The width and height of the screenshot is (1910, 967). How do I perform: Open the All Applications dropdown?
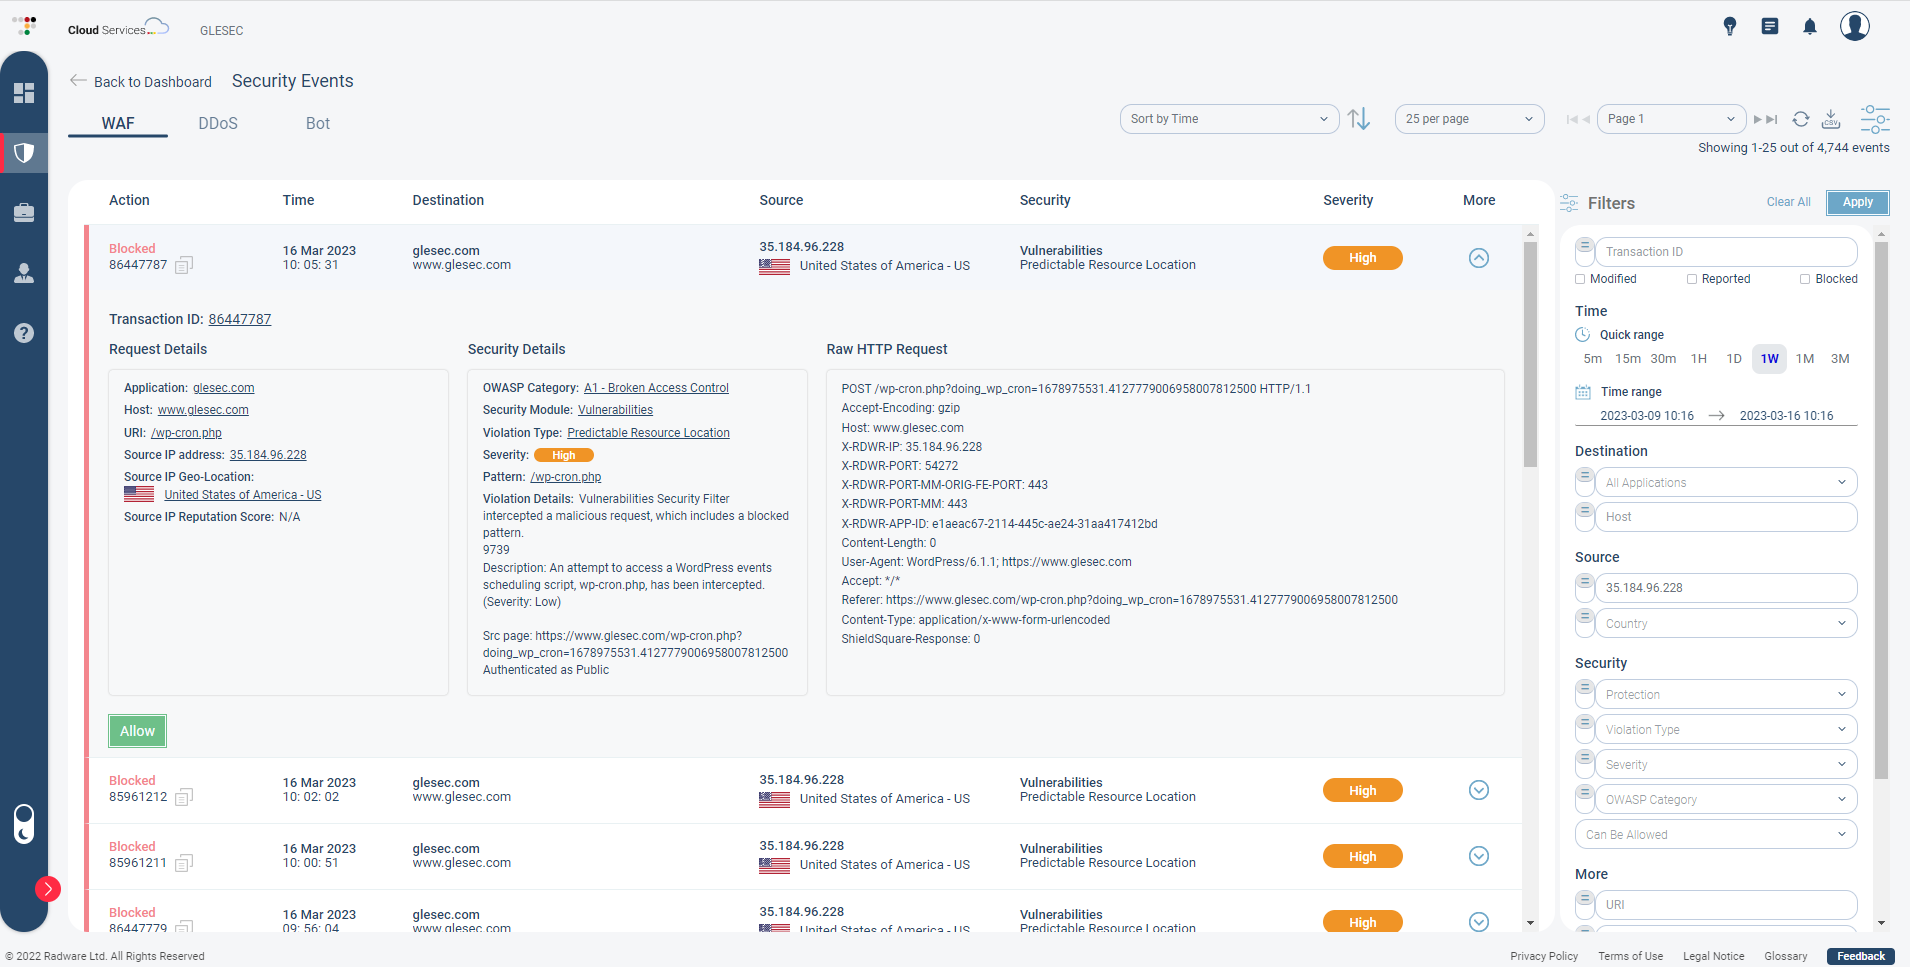[1726, 482]
